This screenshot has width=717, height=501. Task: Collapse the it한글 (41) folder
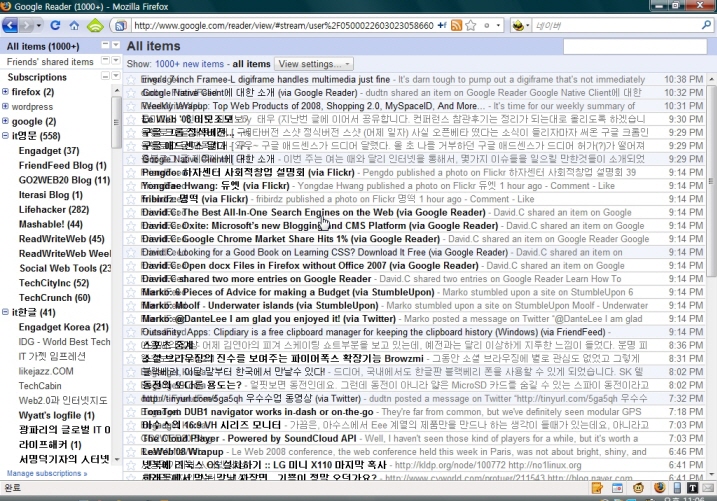point(5,312)
